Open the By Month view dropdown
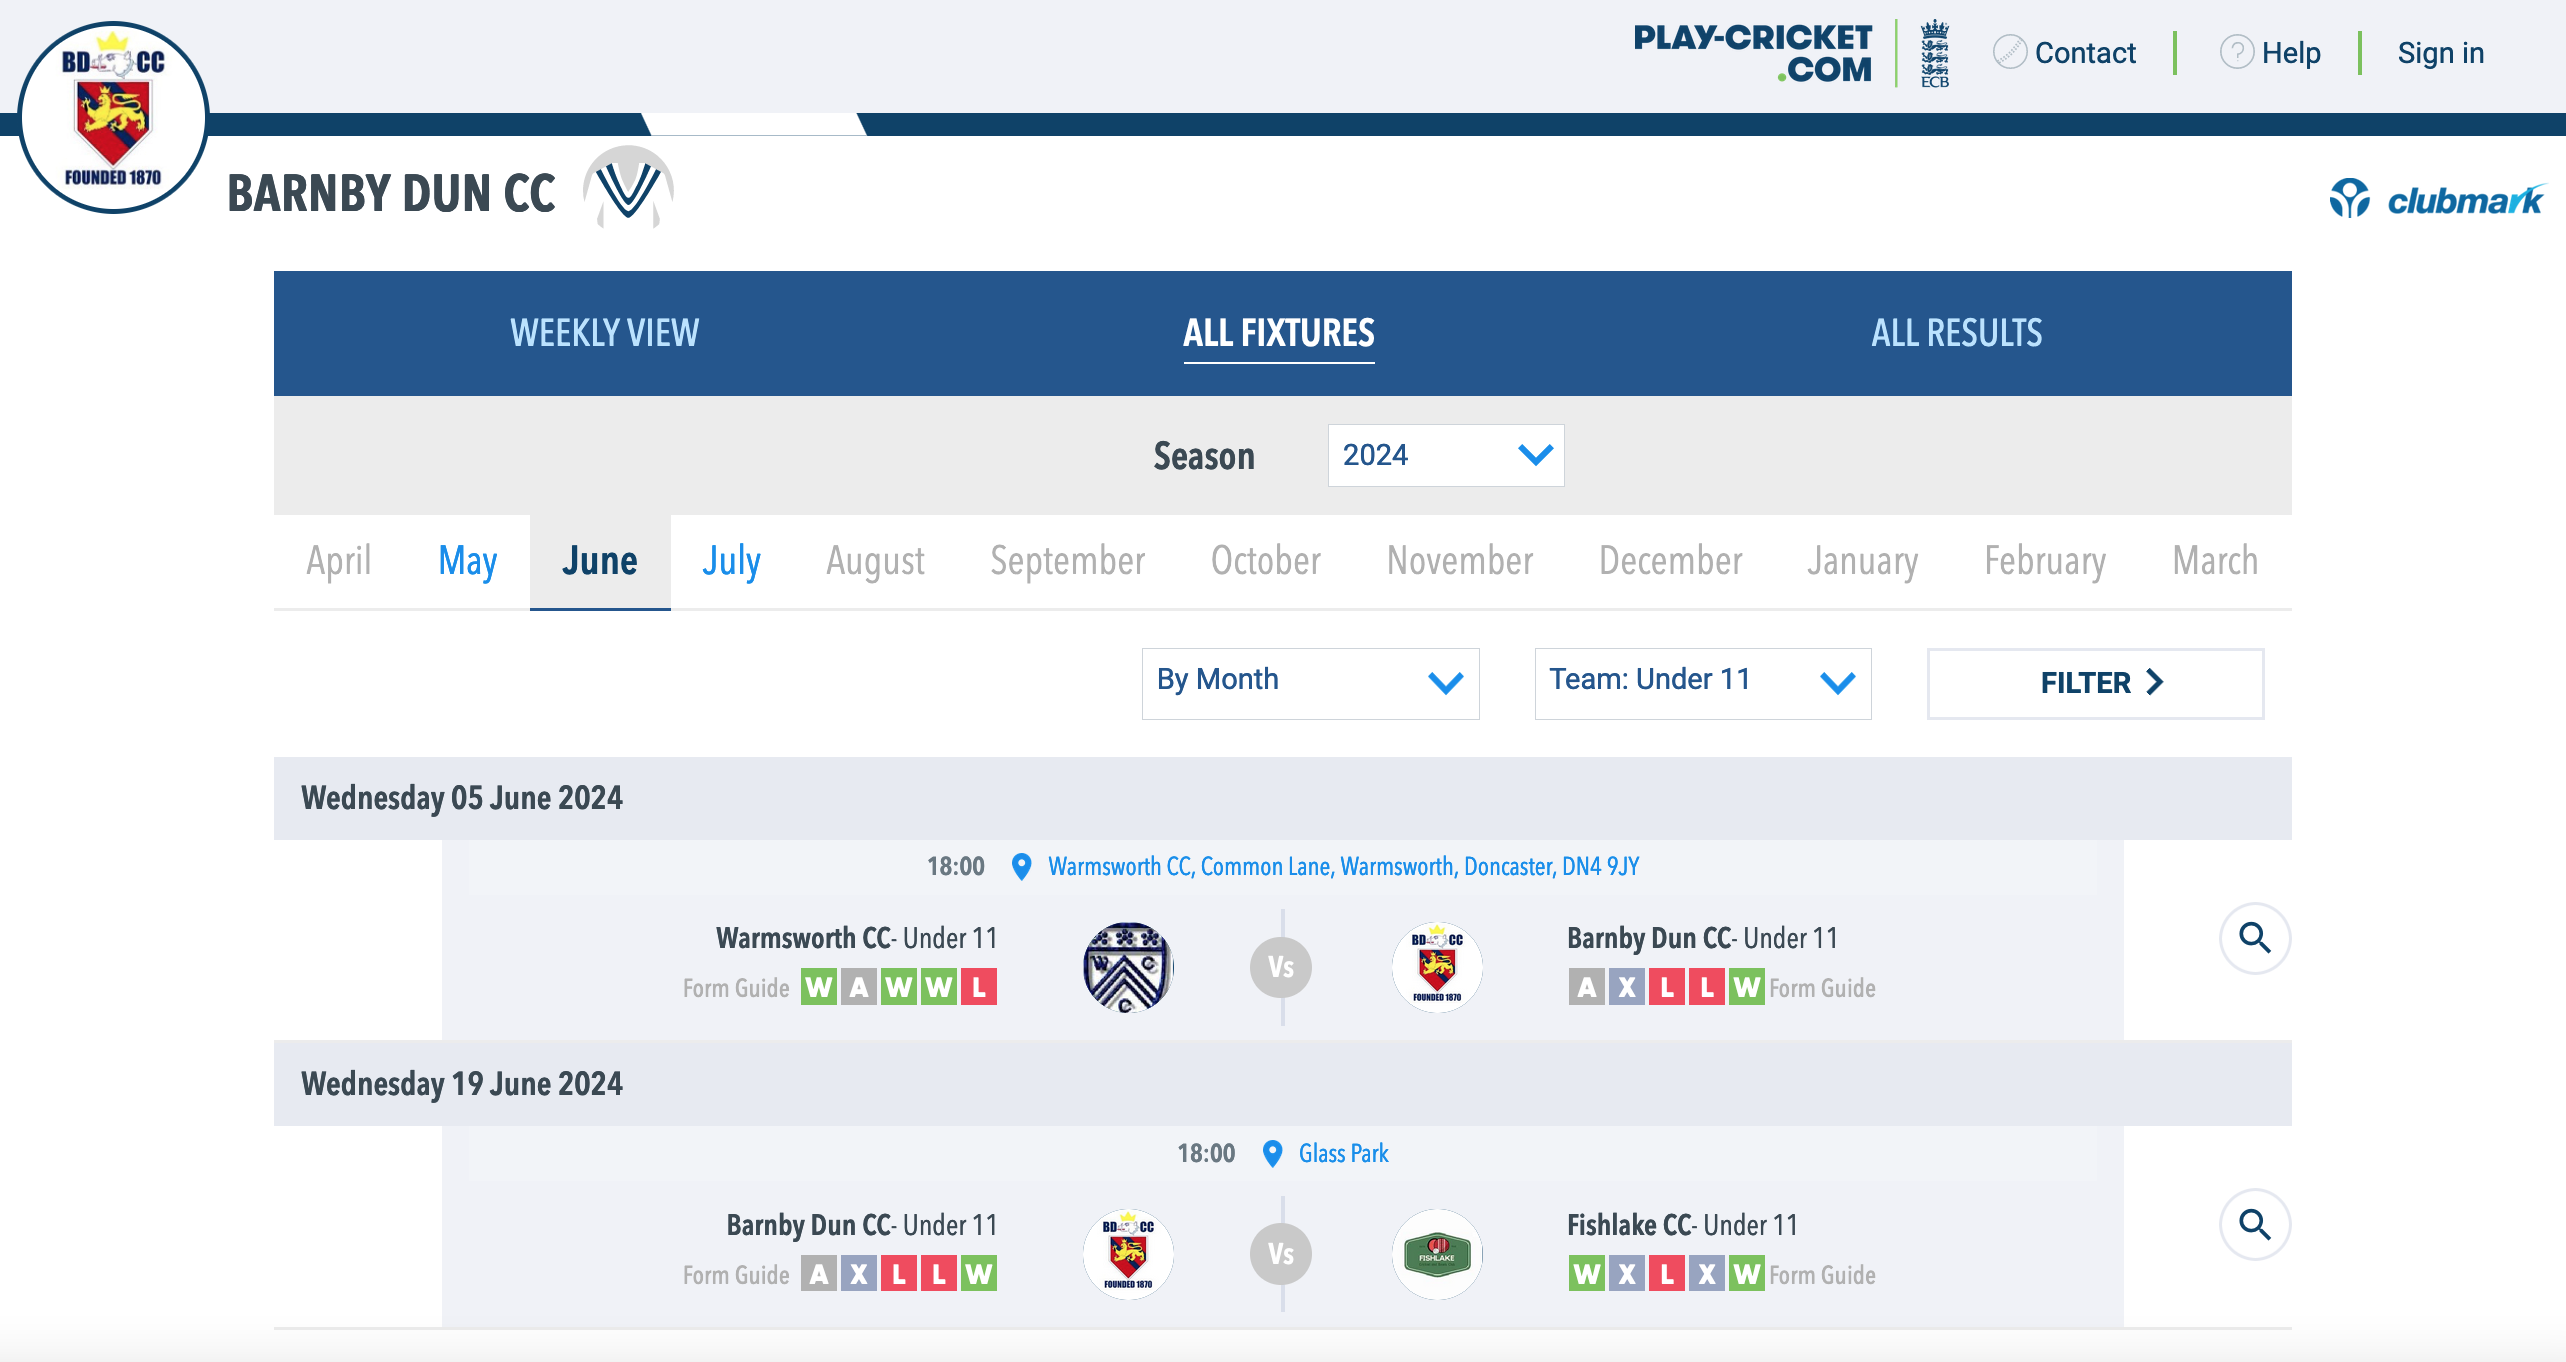The image size is (2566, 1362). coord(1309,683)
